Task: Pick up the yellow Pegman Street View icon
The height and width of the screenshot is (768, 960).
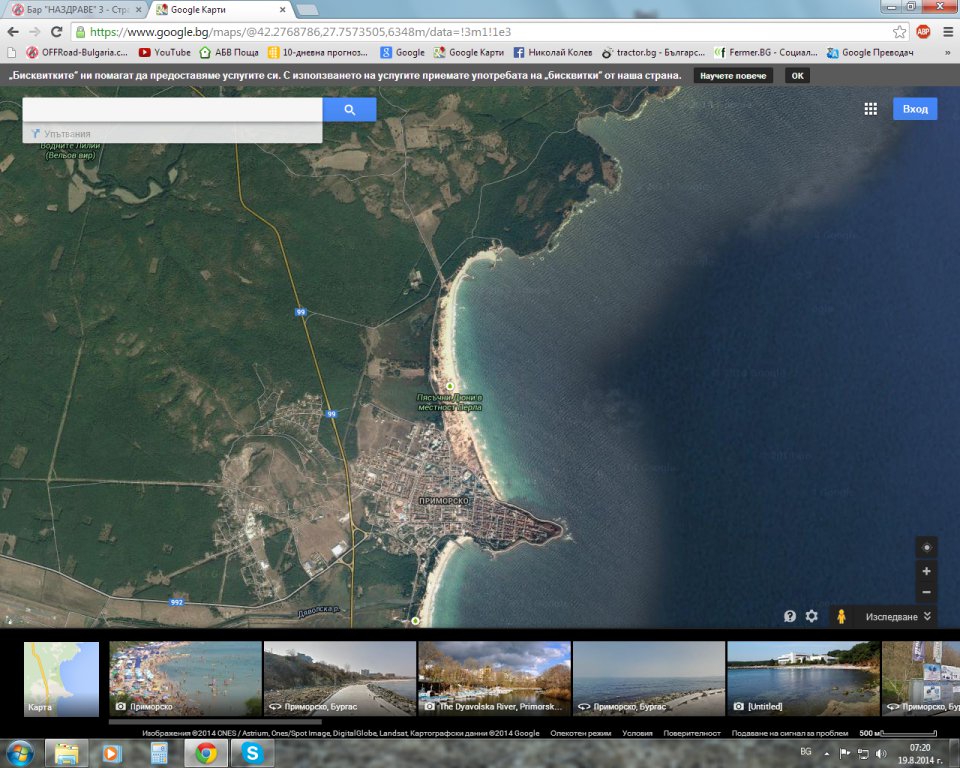Action: tap(841, 617)
